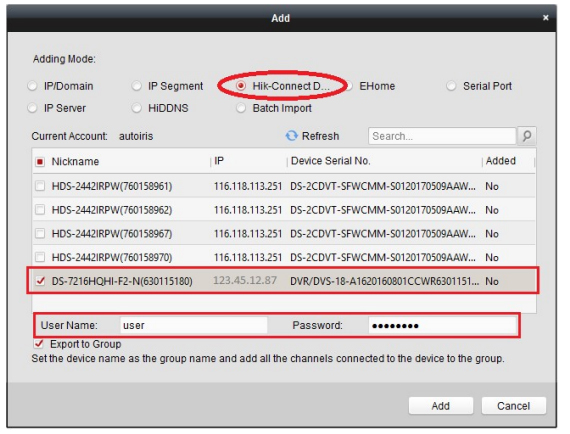Select device name HDS-2442IRPW(760158967)
Image resolution: width=570 pixels, height=434 pixels.
pos(112,234)
